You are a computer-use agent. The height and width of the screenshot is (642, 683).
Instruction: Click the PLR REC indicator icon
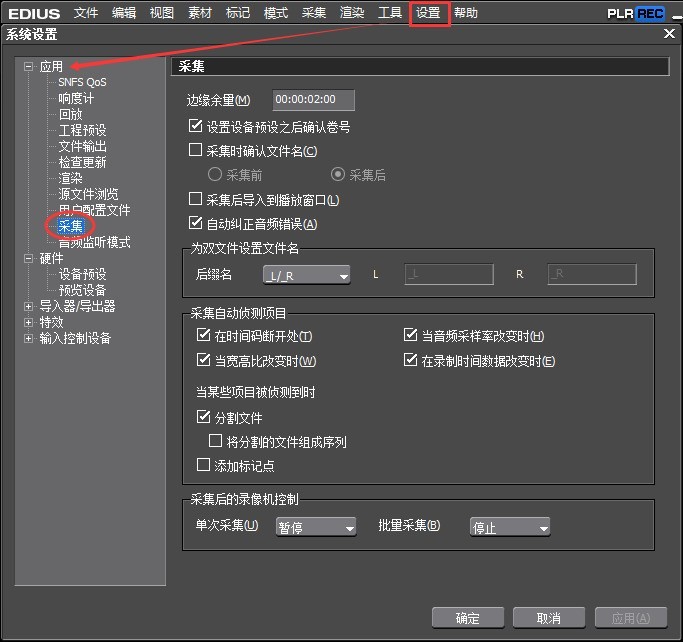[635, 13]
